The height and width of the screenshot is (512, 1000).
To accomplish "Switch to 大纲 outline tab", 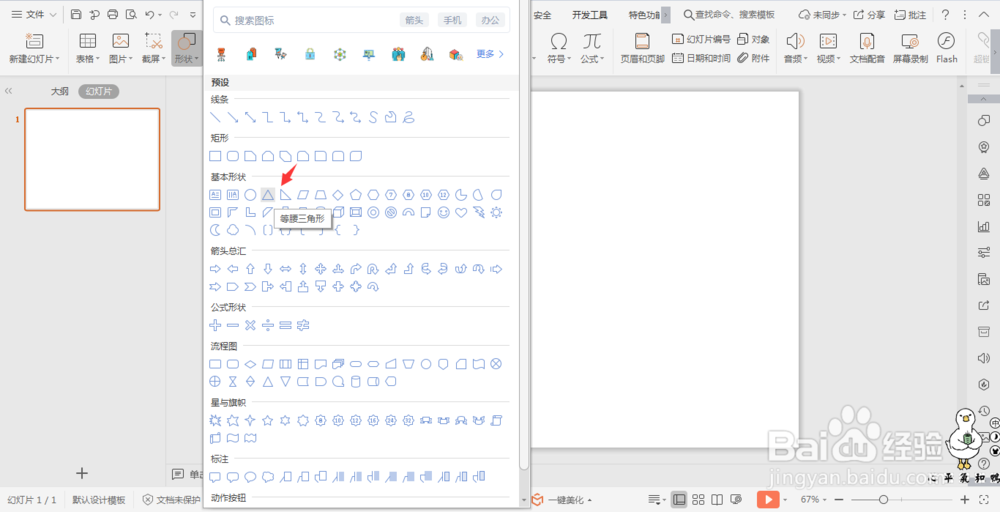I will tap(60, 91).
